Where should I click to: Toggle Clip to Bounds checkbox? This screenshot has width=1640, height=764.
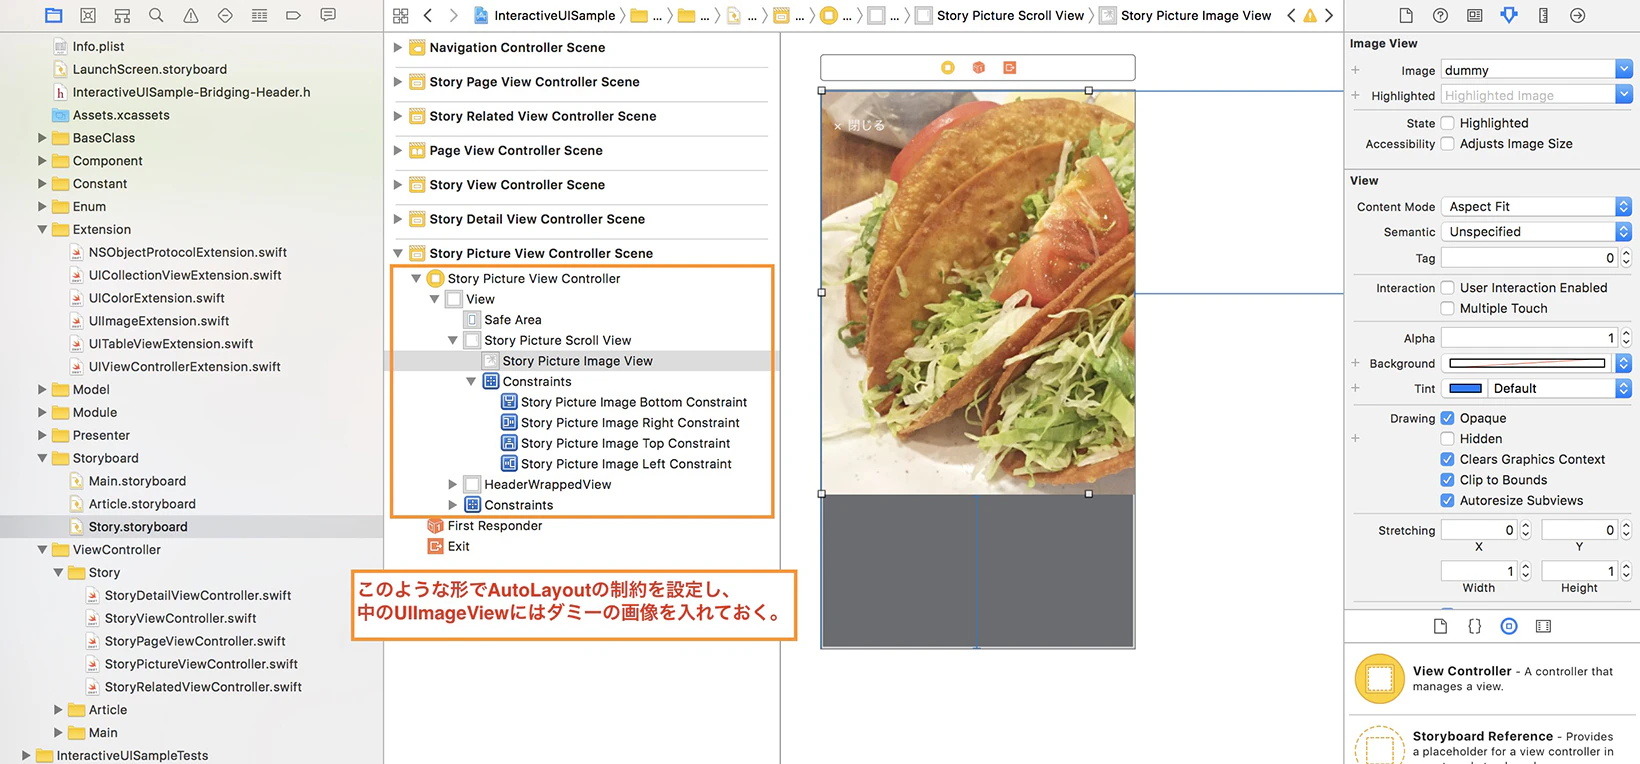(x=1447, y=479)
